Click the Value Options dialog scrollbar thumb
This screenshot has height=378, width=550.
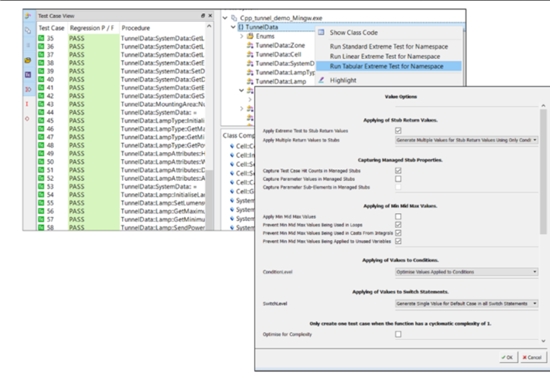[x=543, y=171]
